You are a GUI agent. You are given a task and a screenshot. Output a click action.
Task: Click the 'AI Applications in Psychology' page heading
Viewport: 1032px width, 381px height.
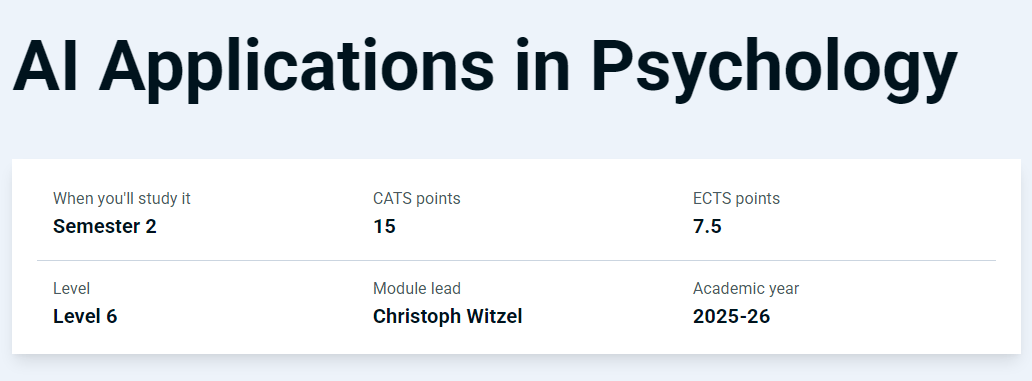click(485, 68)
